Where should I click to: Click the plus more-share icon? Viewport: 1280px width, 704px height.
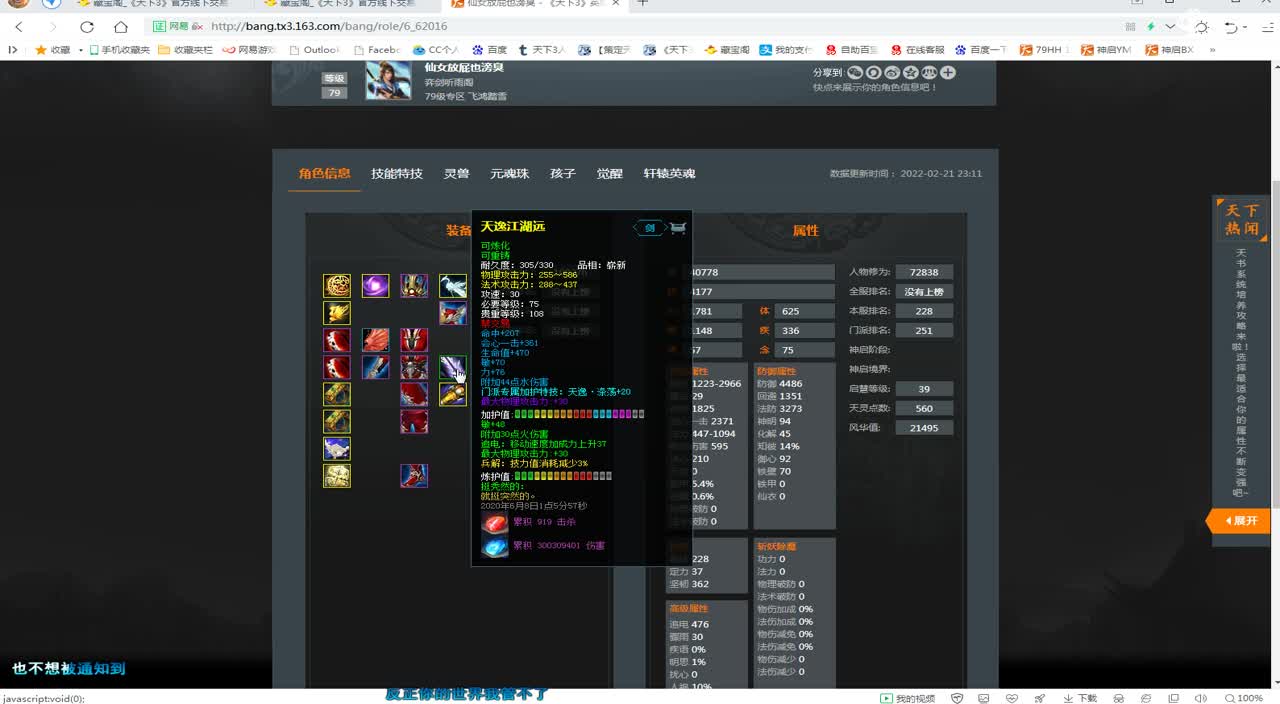click(948, 72)
